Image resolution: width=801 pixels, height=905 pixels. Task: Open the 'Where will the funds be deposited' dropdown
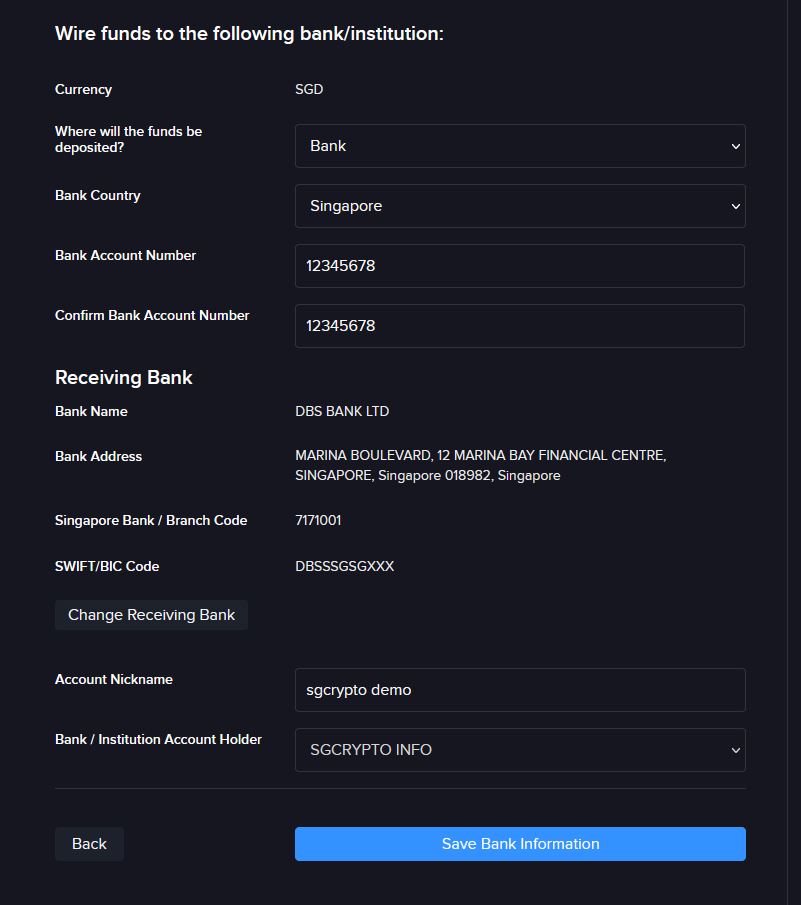(520, 146)
